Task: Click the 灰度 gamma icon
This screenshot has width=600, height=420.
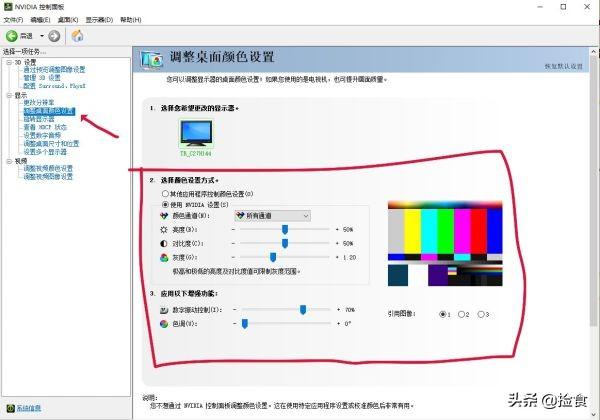Action: [x=164, y=257]
